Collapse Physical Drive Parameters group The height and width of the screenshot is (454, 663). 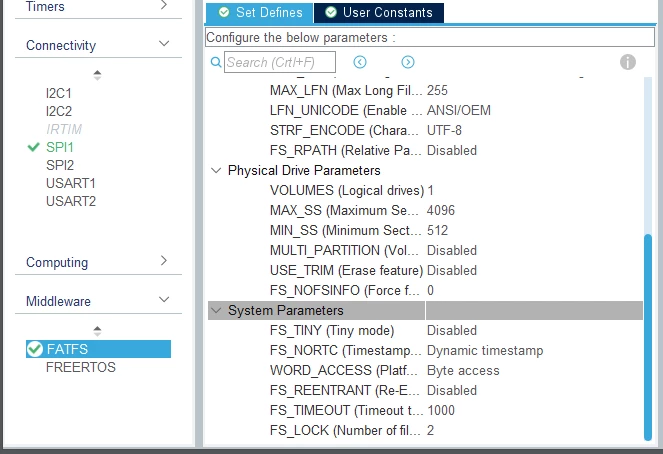click(216, 170)
